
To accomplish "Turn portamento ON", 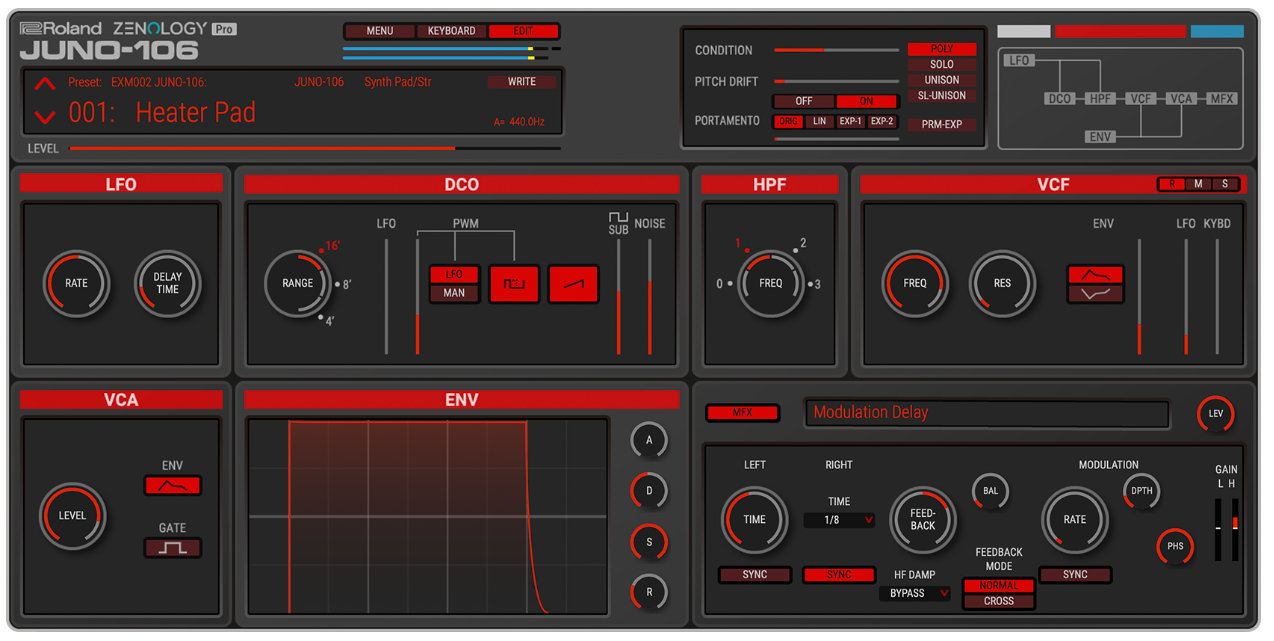I will (866, 102).
